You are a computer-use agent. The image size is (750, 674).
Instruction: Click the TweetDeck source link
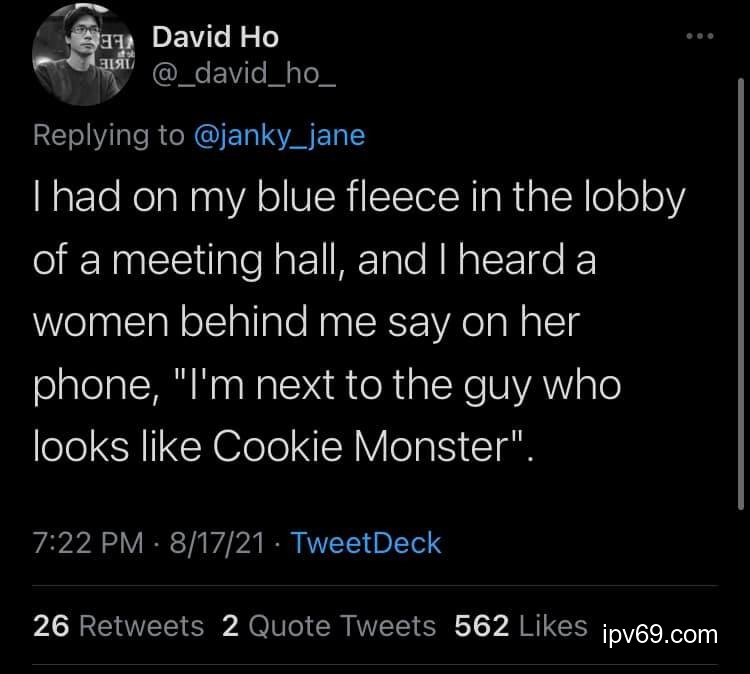pos(366,543)
